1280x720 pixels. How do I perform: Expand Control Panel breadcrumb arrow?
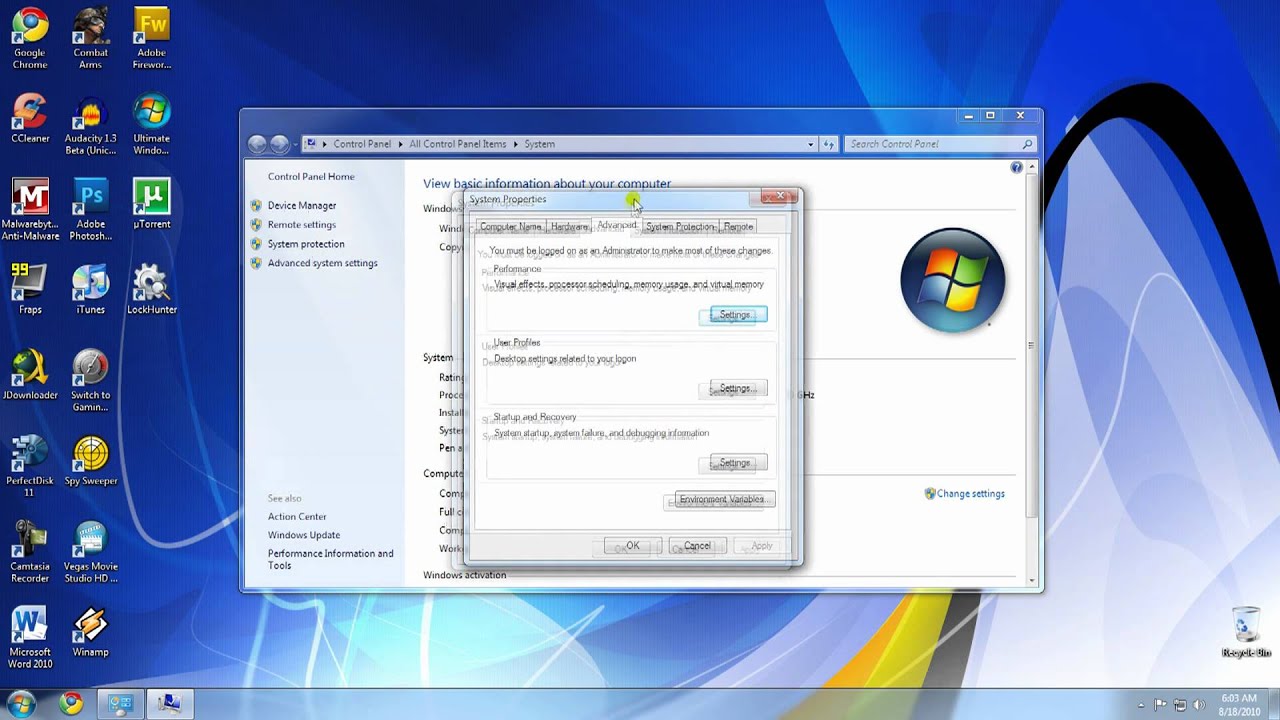[x=400, y=144]
